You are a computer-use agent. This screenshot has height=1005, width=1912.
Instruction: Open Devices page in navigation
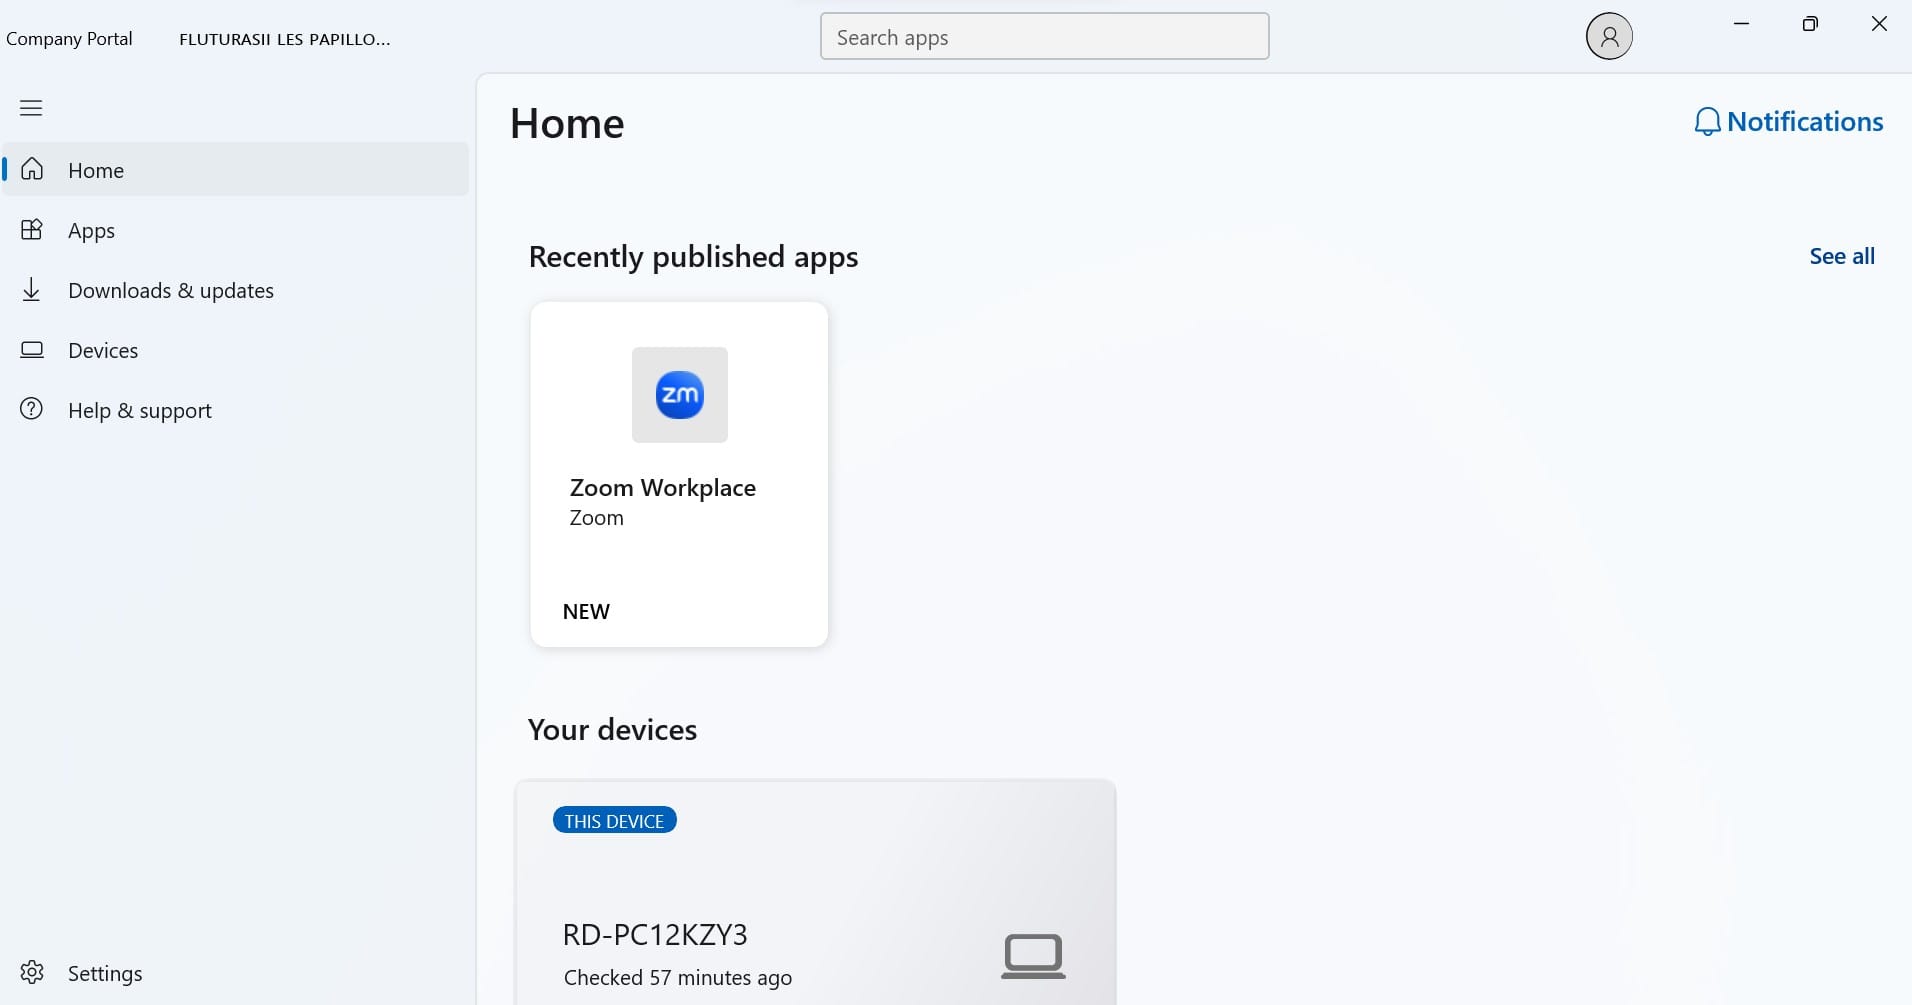point(236,350)
